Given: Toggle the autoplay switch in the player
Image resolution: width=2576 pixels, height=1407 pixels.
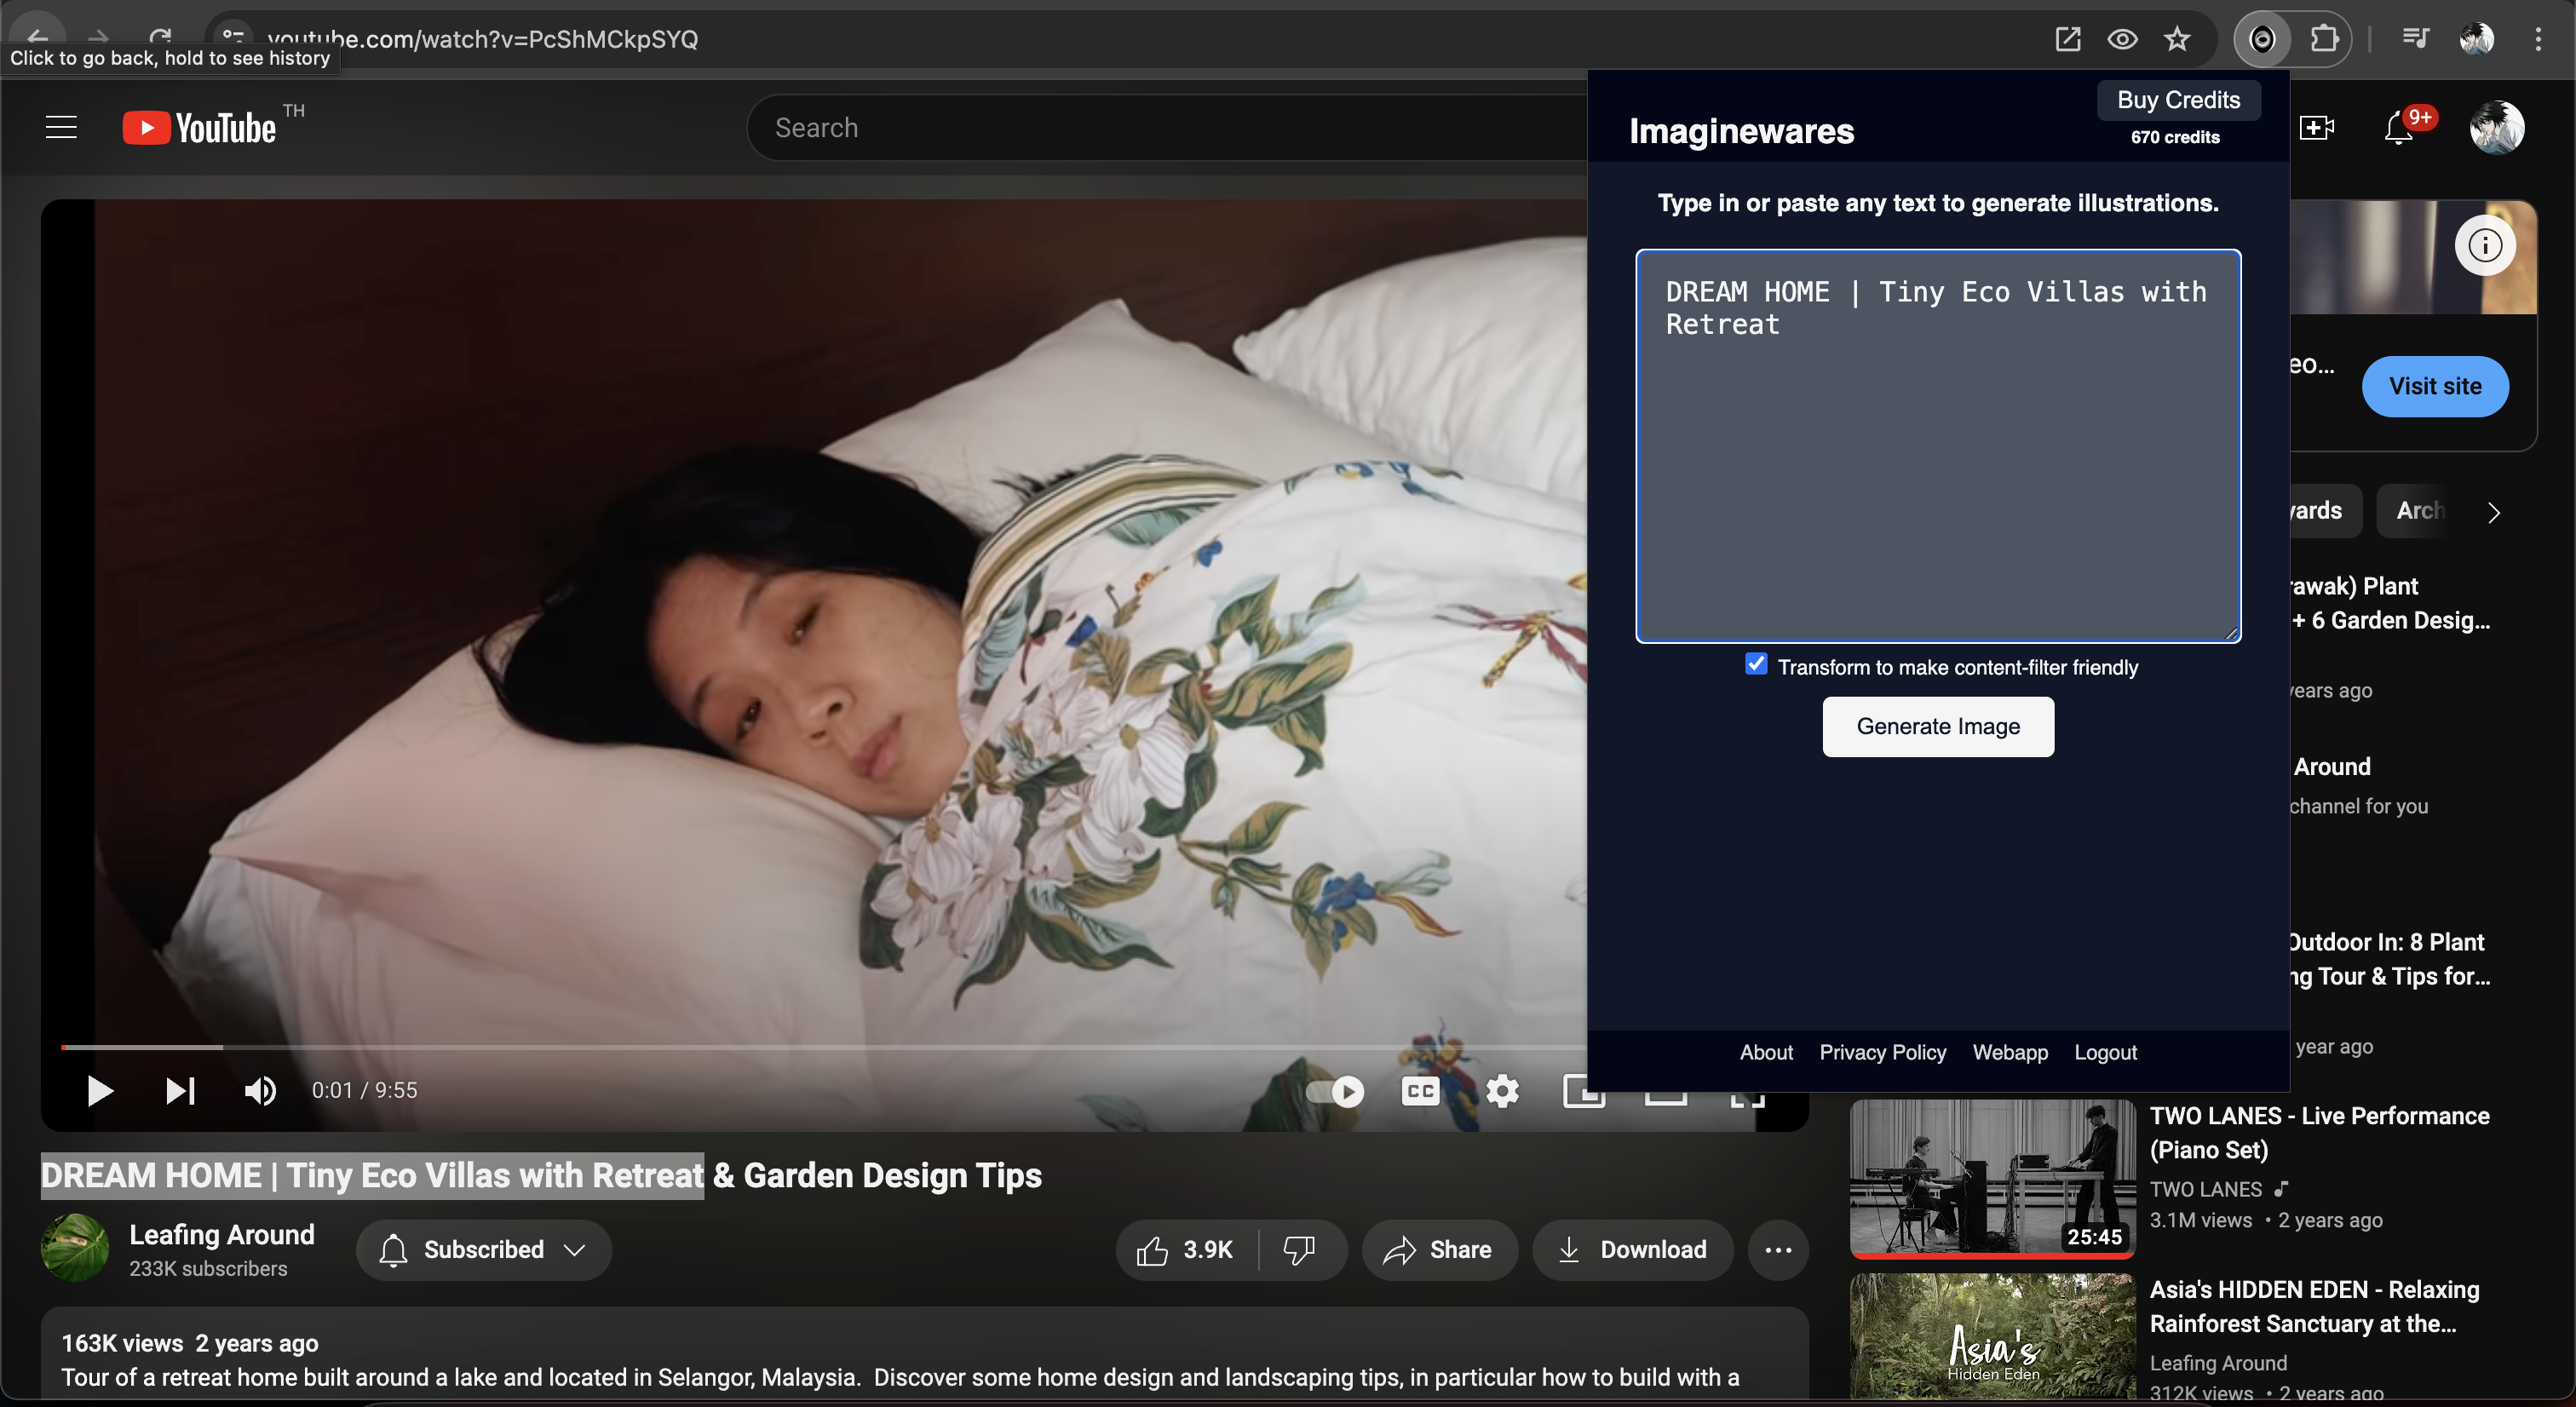Looking at the screenshot, I should 1336,1090.
